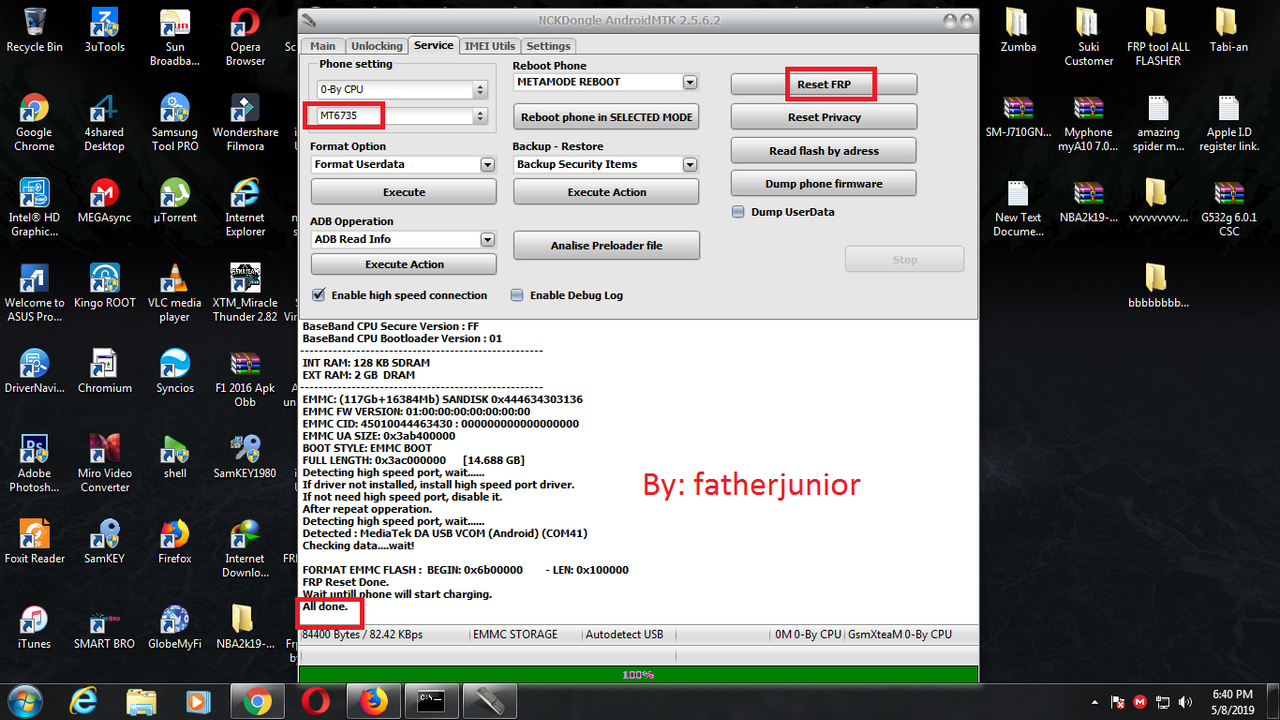The width and height of the screenshot is (1280, 720).
Task: Click the Reset FRP button
Action: 824,85
